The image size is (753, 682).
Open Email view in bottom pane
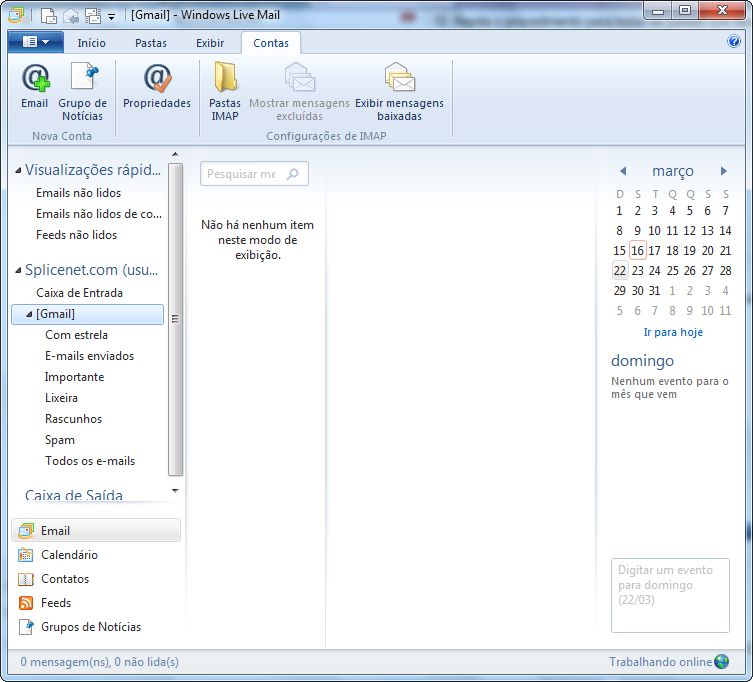(x=96, y=530)
